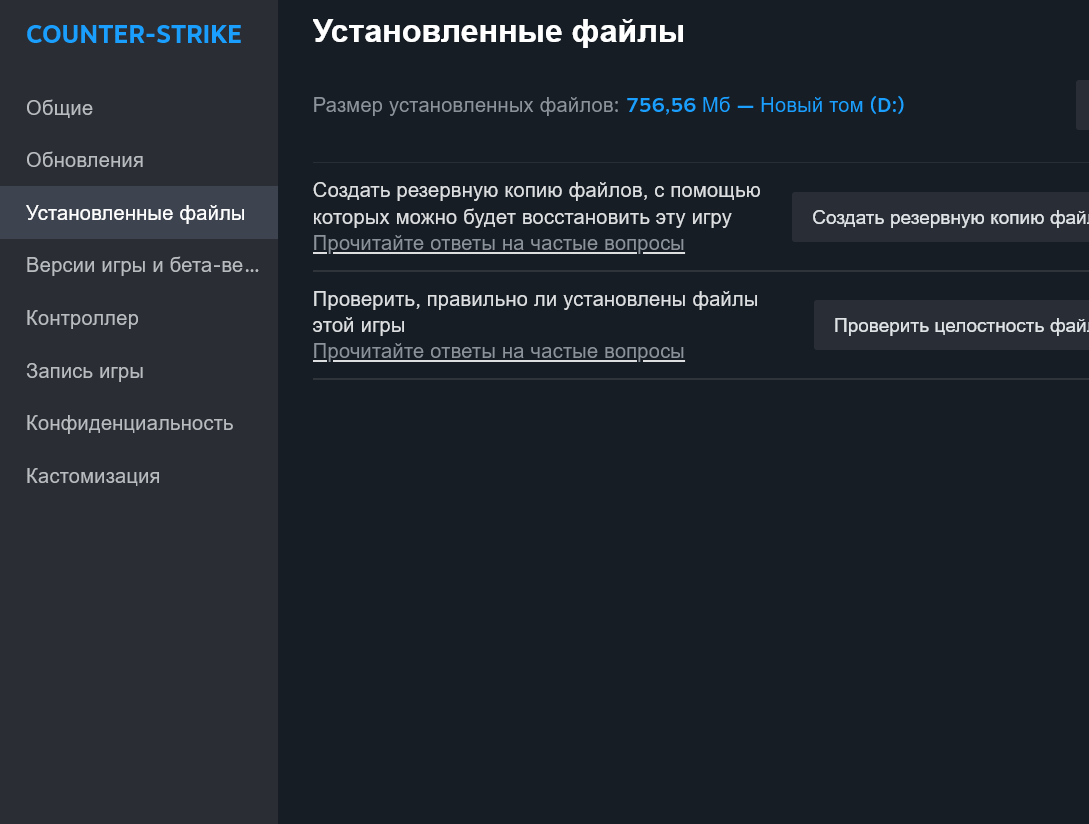Click the Создать резервную копию файлов button
The width and height of the screenshot is (1089, 824).
pyautogui.click(x=942, y=218)
